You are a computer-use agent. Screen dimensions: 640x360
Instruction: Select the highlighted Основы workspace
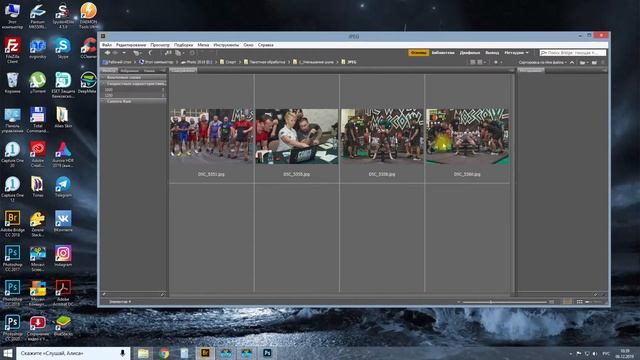[x=418, y=53]
